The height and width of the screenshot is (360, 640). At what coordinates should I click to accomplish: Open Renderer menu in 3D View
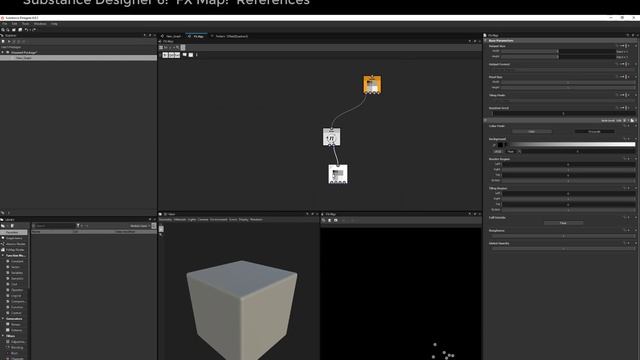click(x=256, y=220)
